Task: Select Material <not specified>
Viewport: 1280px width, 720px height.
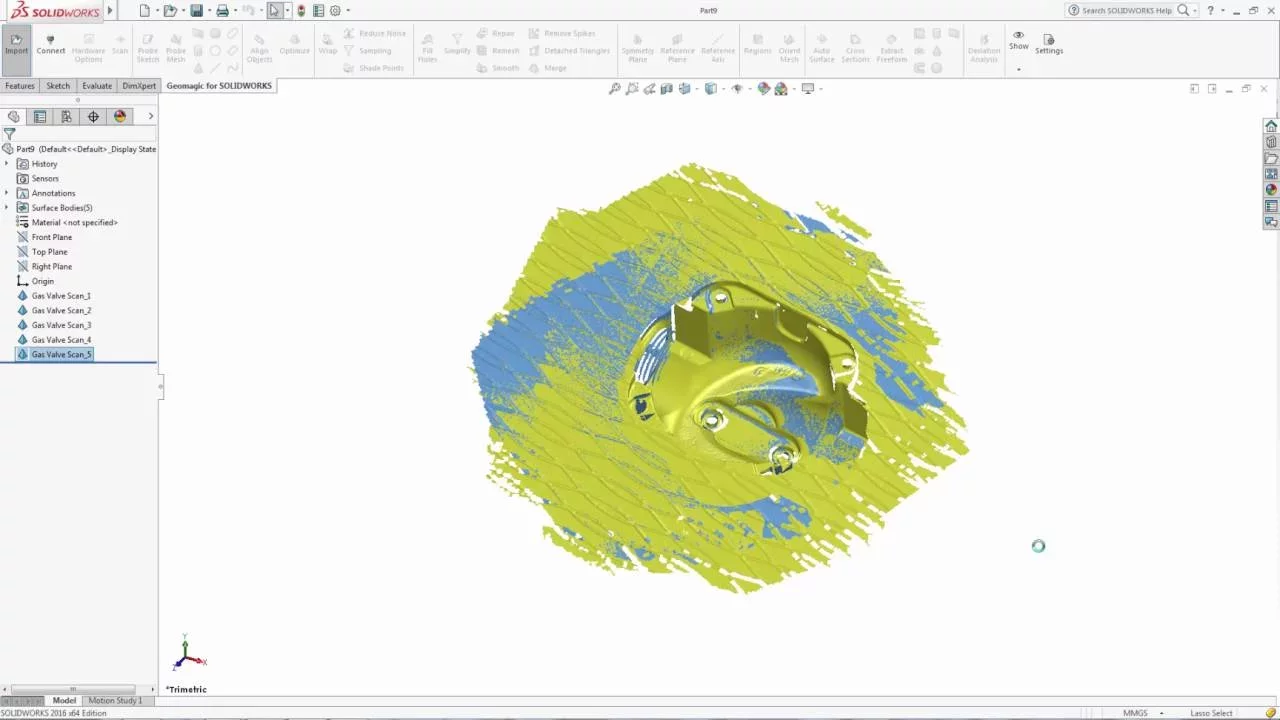Action: pyautogui.click(x=67, y=222)
